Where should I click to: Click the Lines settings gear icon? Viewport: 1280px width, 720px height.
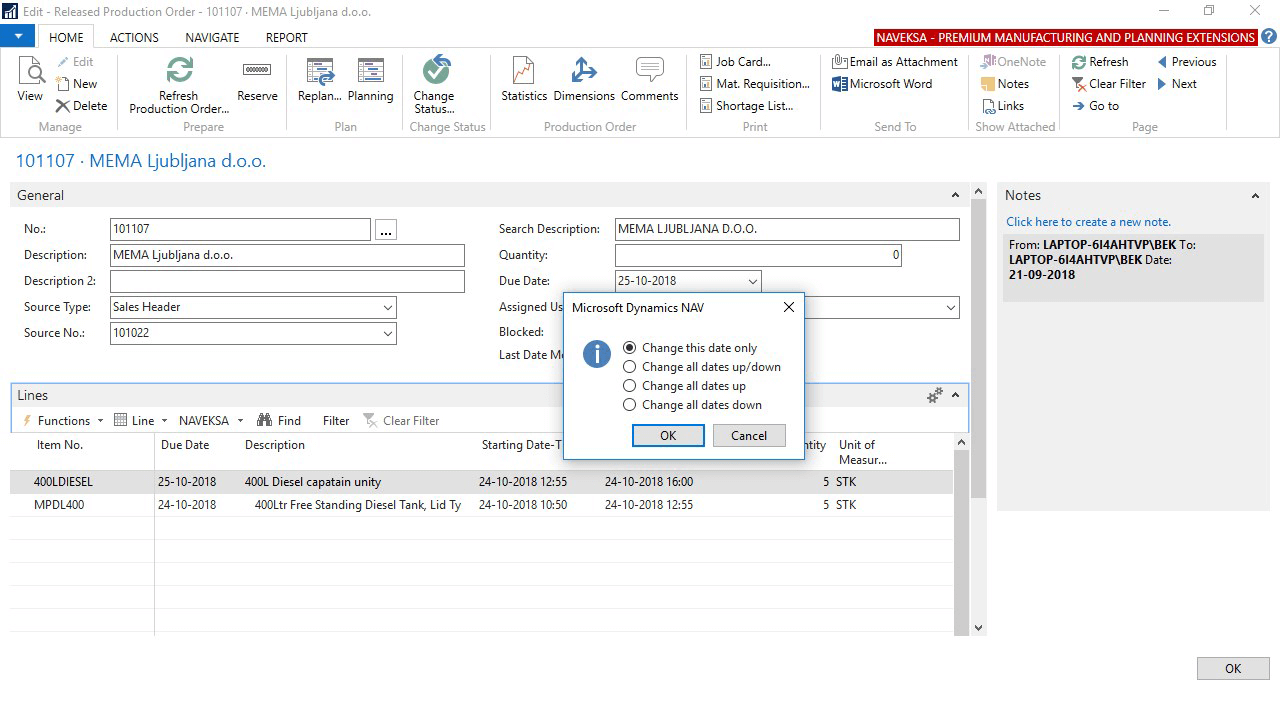(x=935, y=396)
